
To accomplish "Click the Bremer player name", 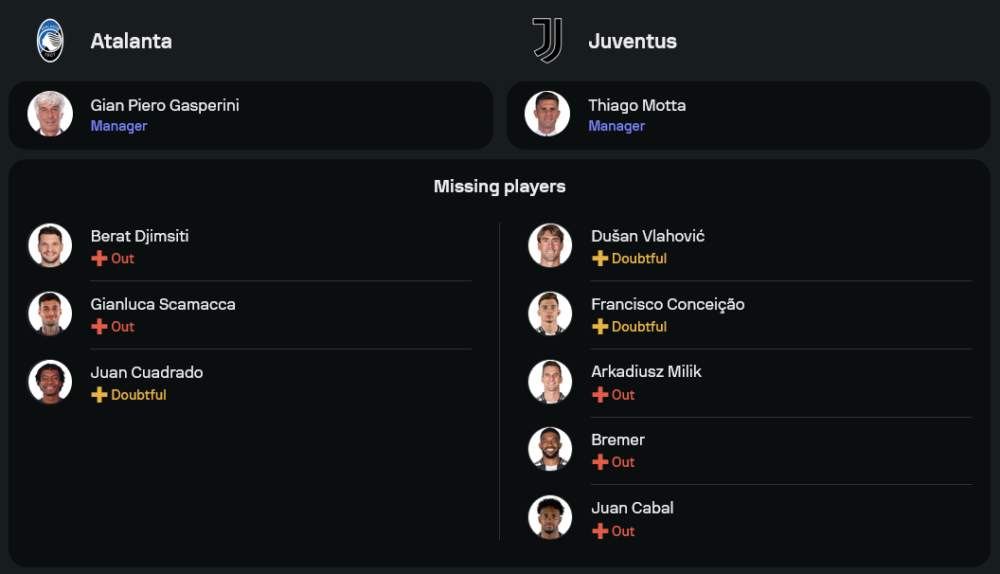I will tap(618, 440).
